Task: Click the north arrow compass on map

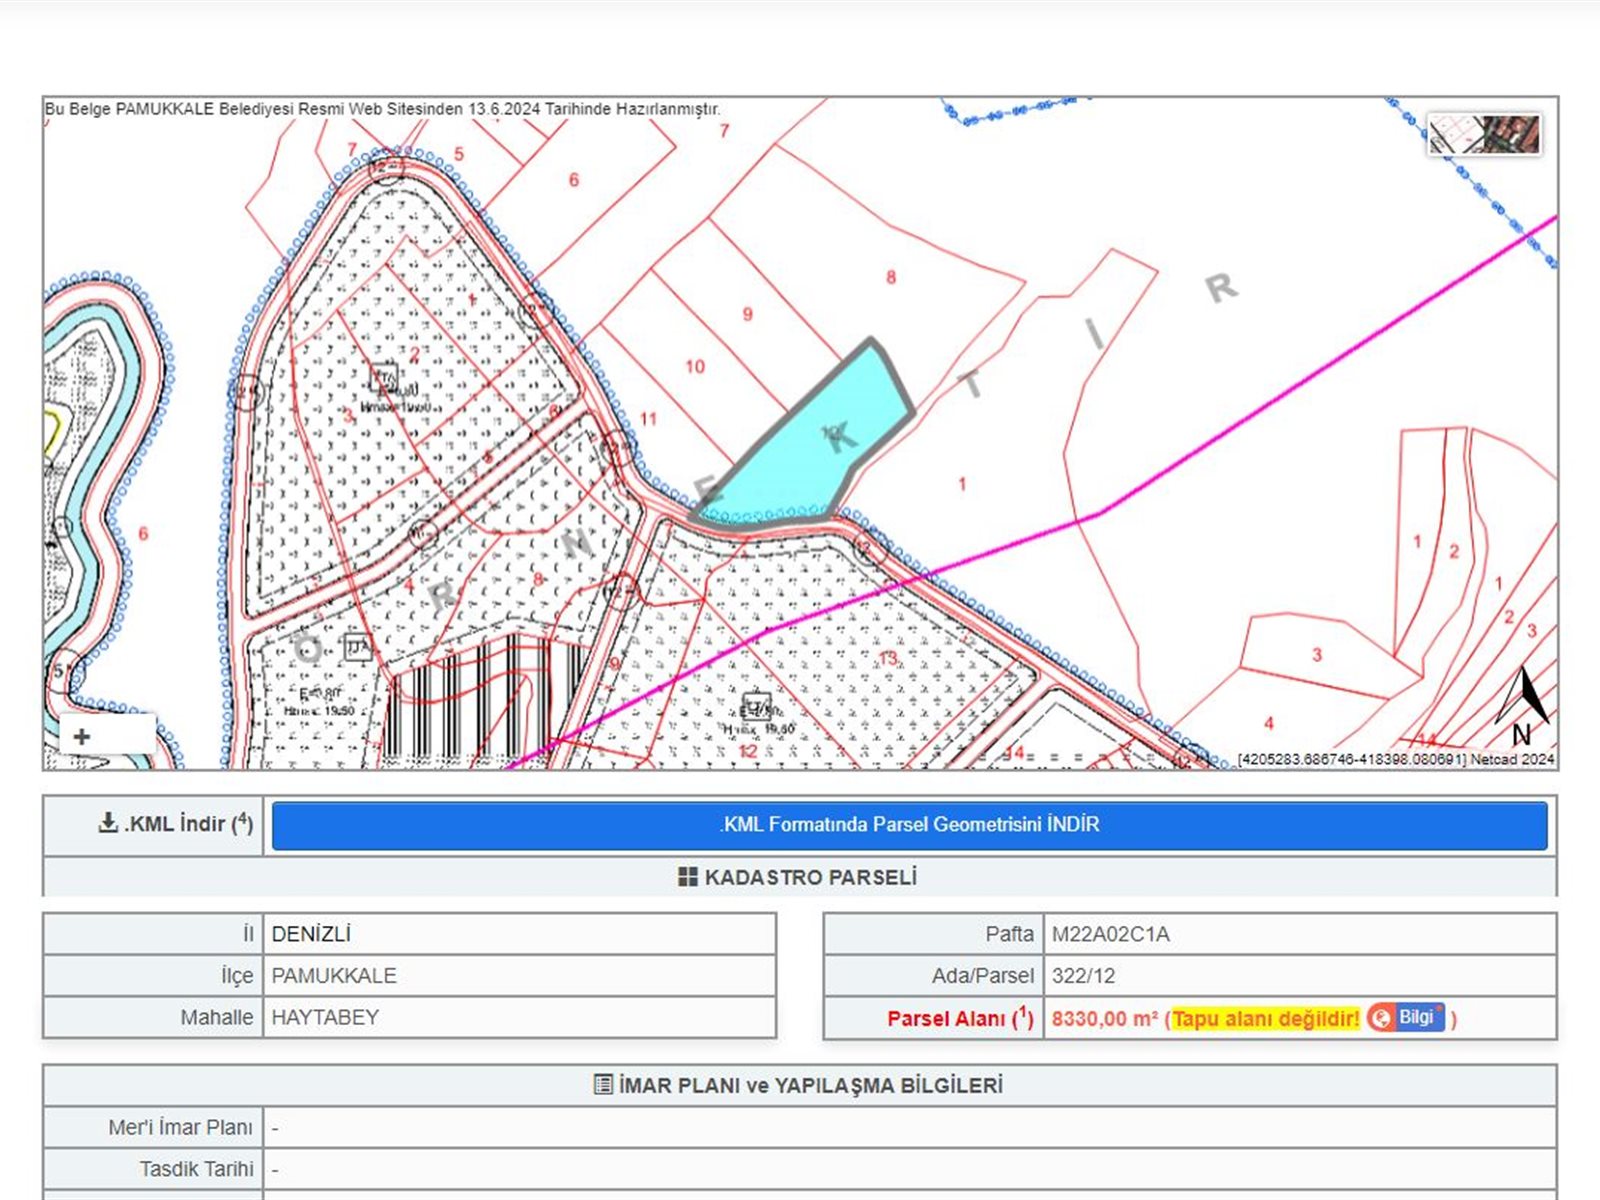Action: point(1523,707)
